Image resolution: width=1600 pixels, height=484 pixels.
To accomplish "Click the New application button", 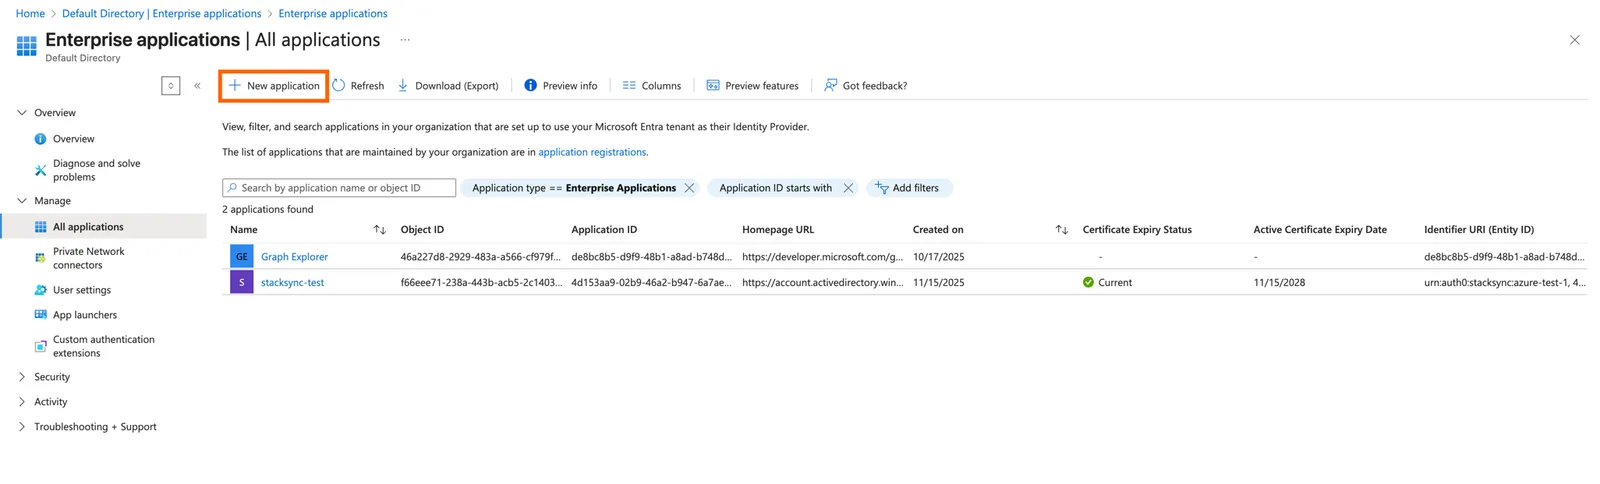I will tap(274, 86).
